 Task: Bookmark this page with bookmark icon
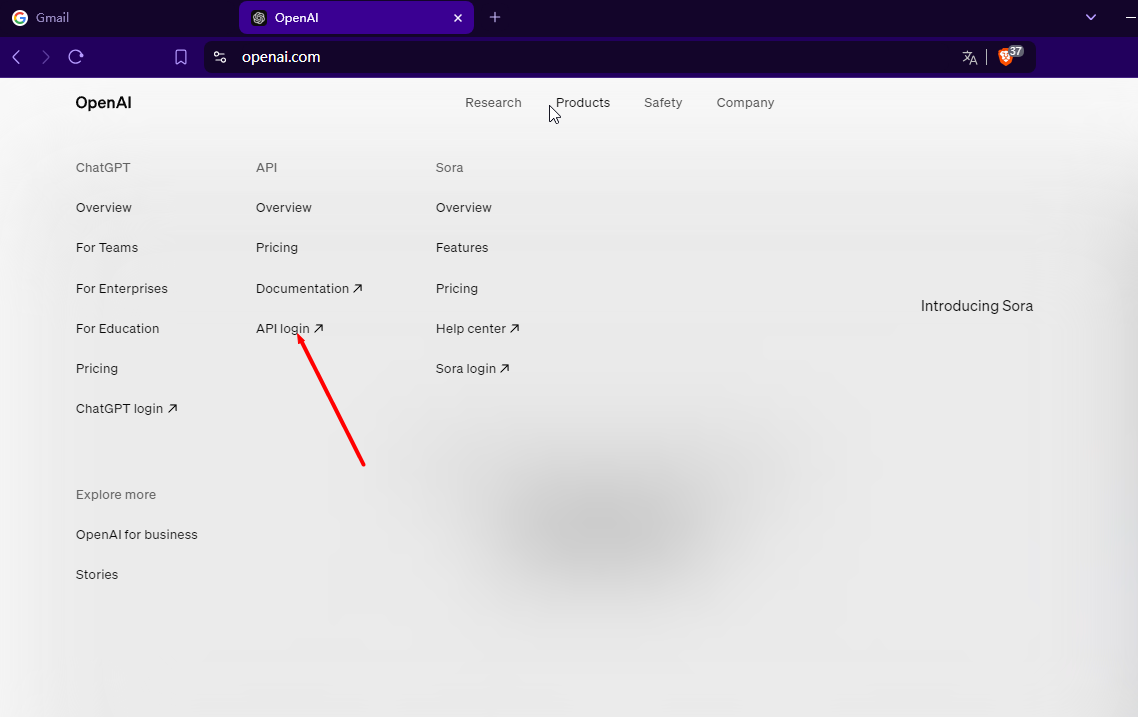(181, 57)
